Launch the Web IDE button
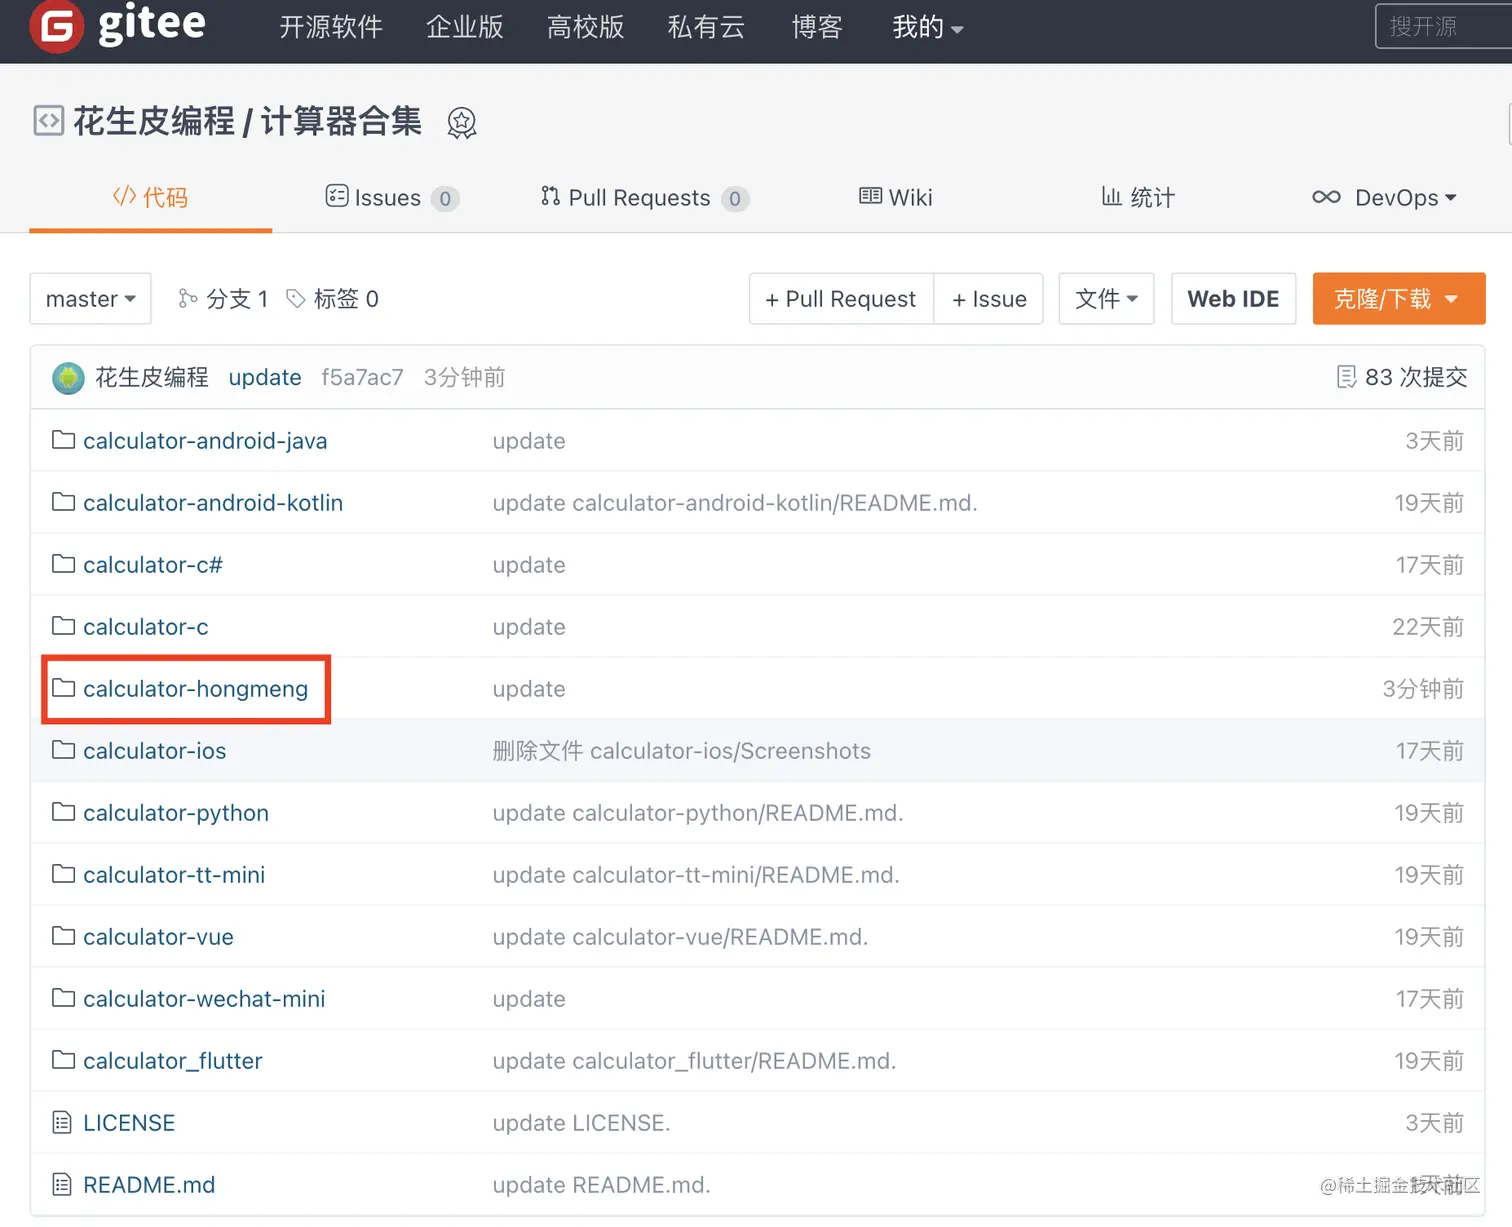Image resolution: width=1512 pixels, height=1227 pixels. (x=1233, y=299)
